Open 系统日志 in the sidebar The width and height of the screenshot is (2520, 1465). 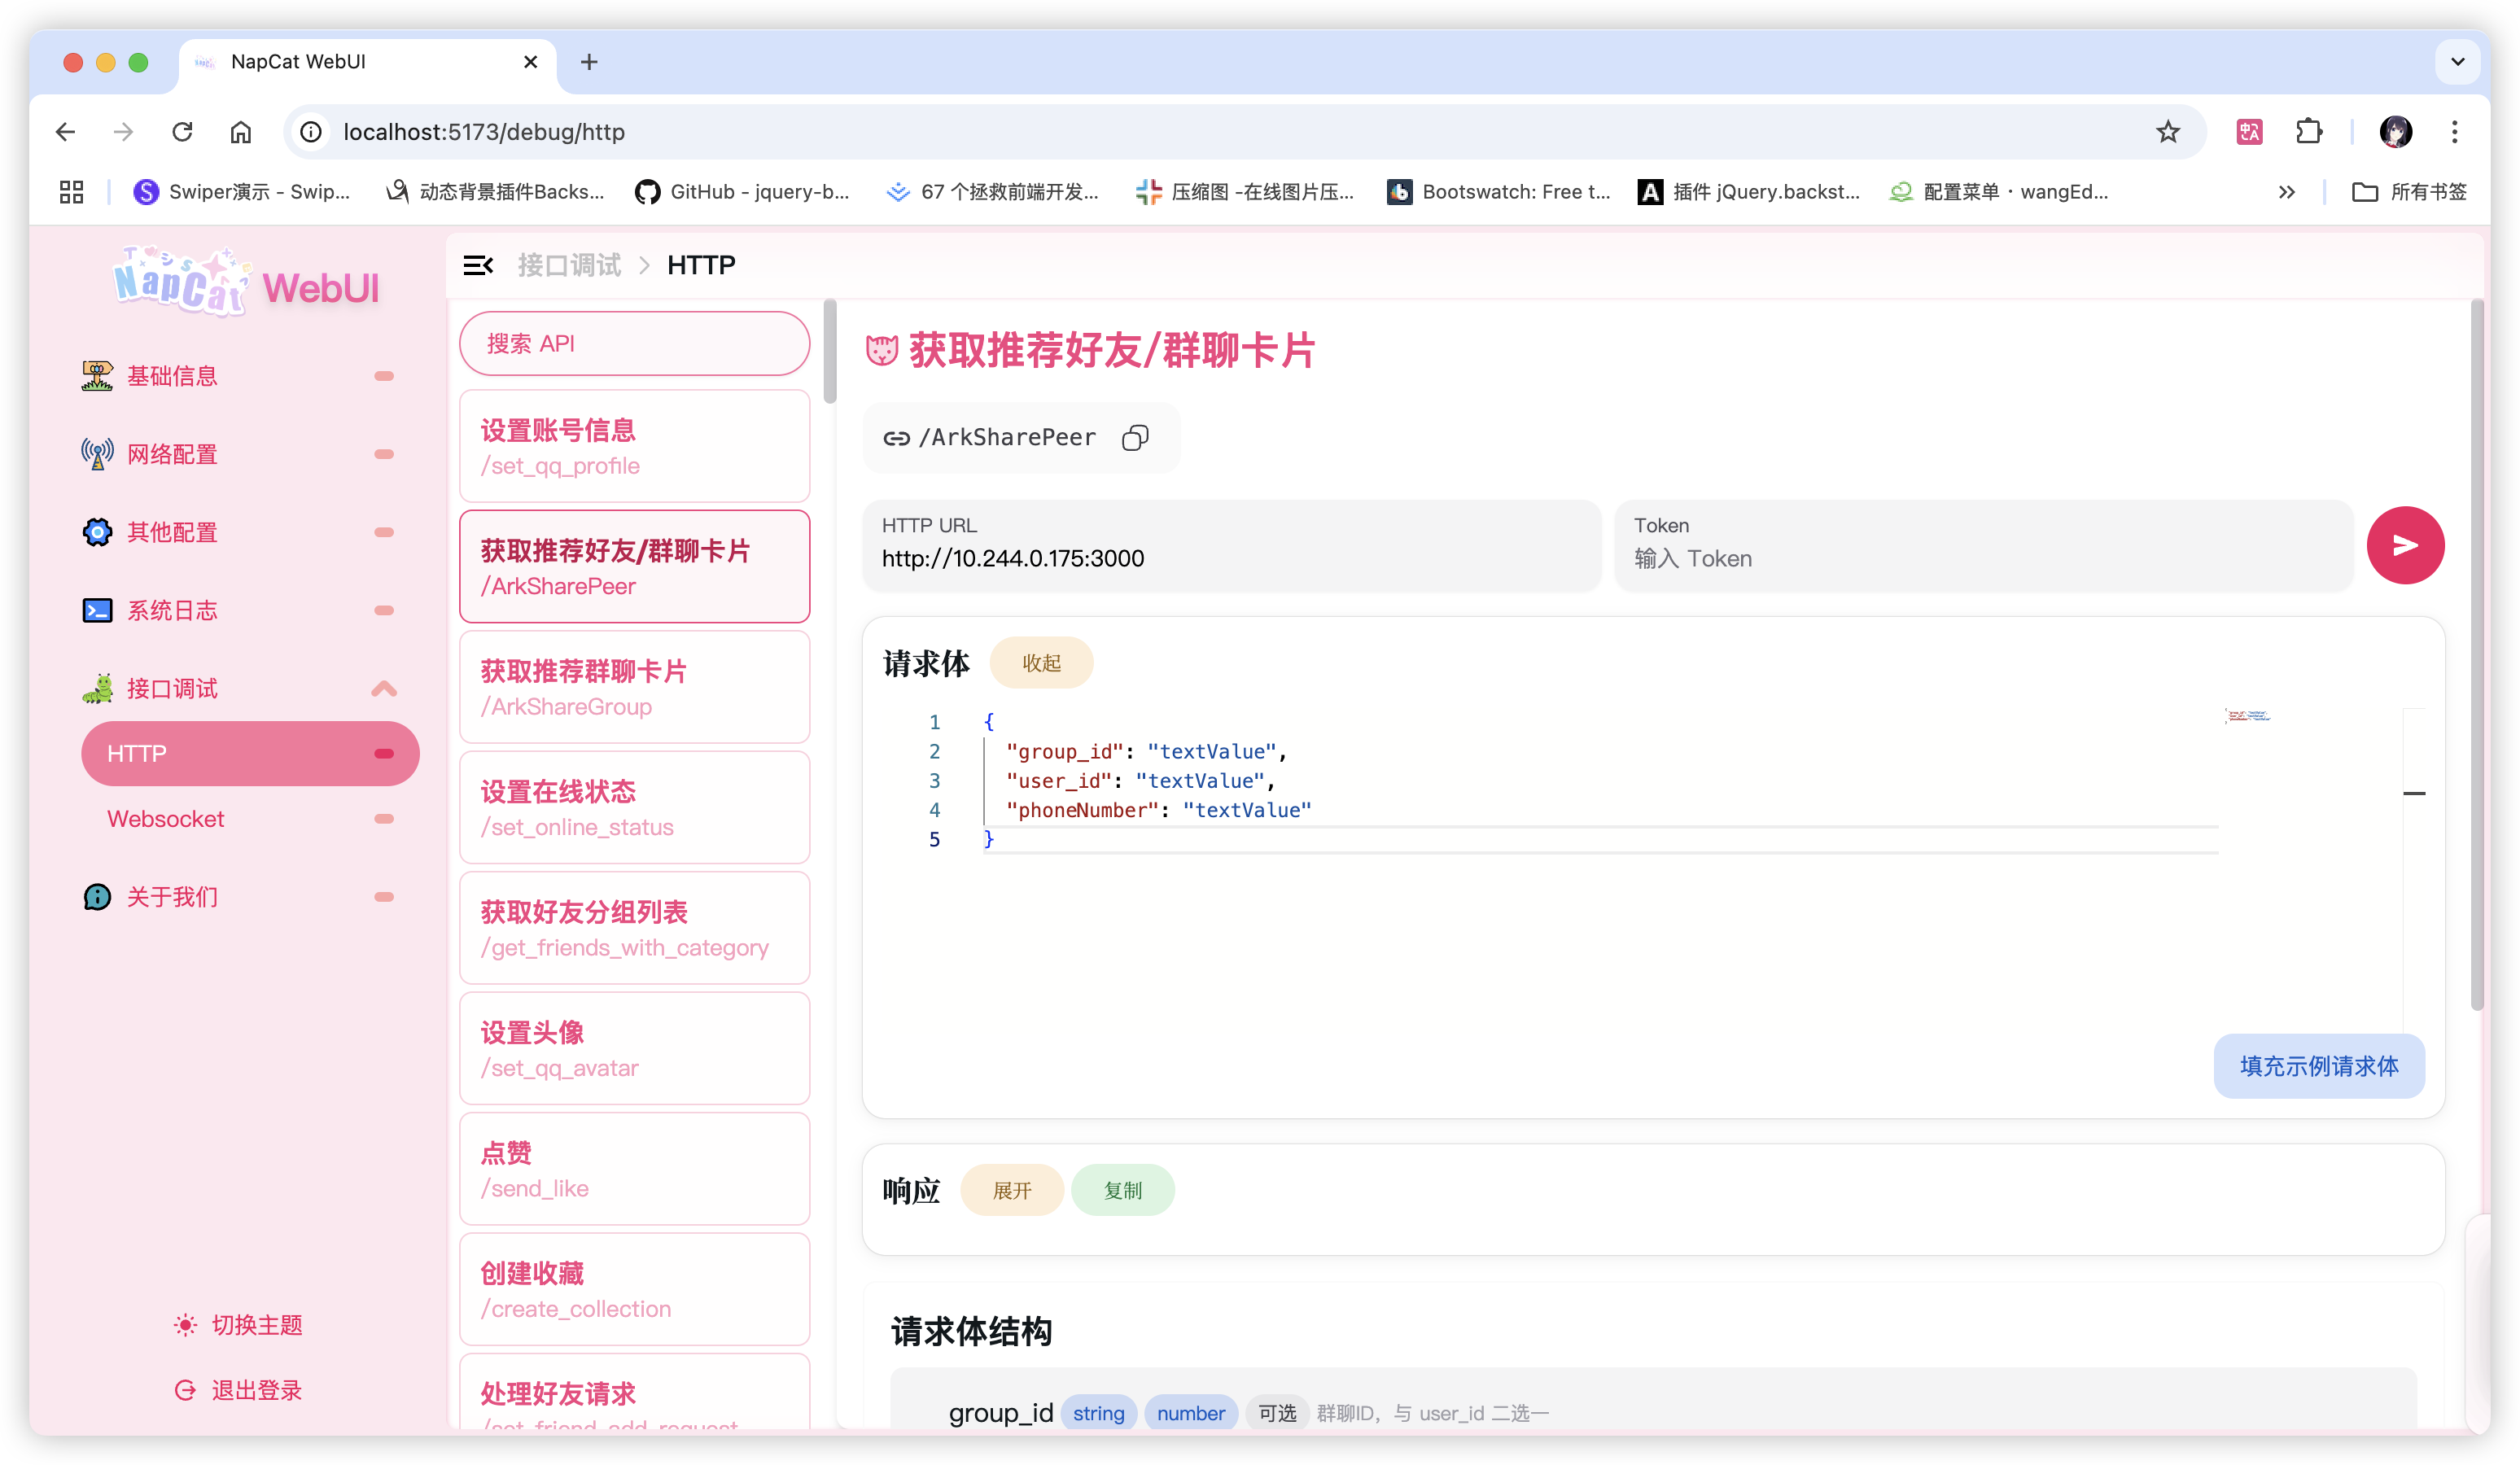[x=238, y=610]
